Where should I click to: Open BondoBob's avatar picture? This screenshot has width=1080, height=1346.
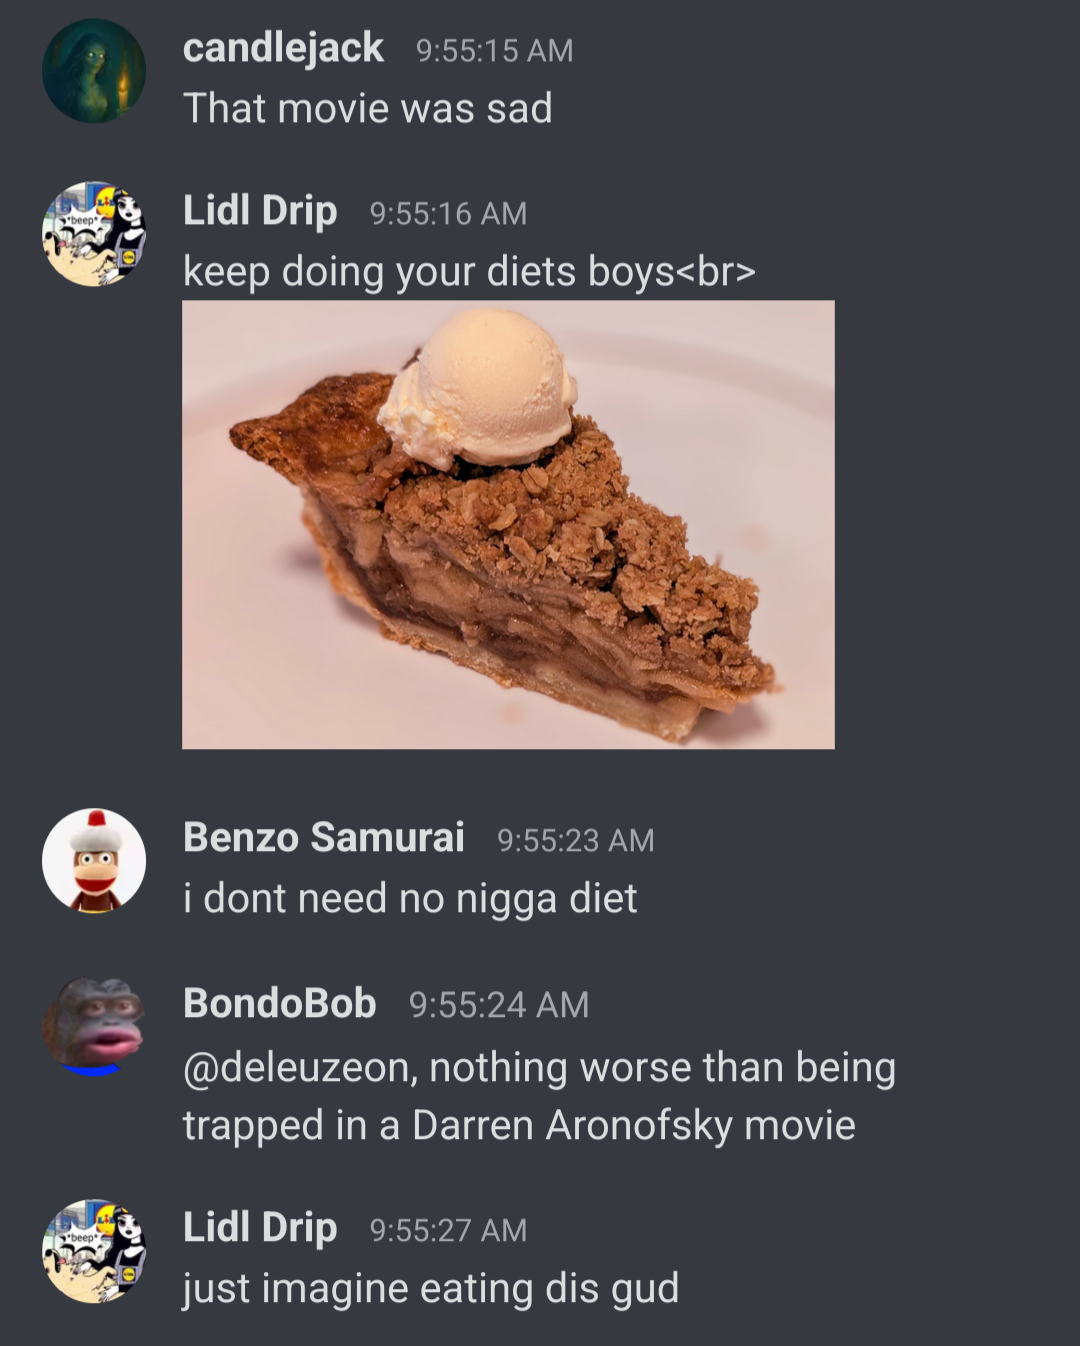(94, 1027)
